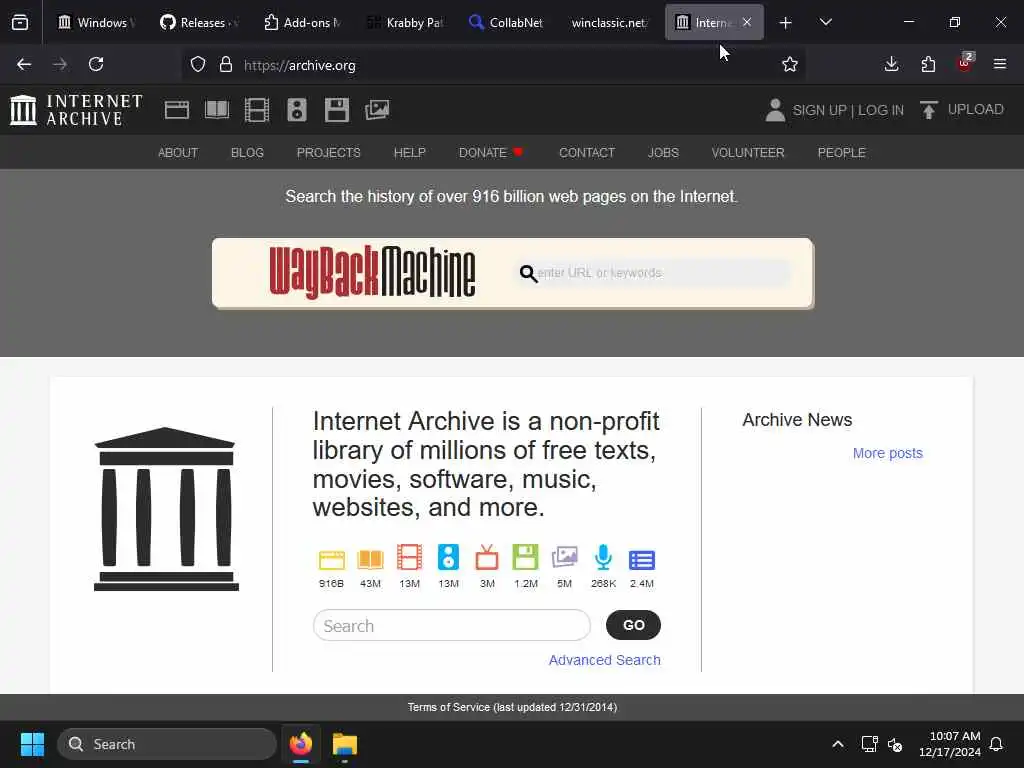
Task: Reload the archive.org page
Action: click(x=96, y=64)
